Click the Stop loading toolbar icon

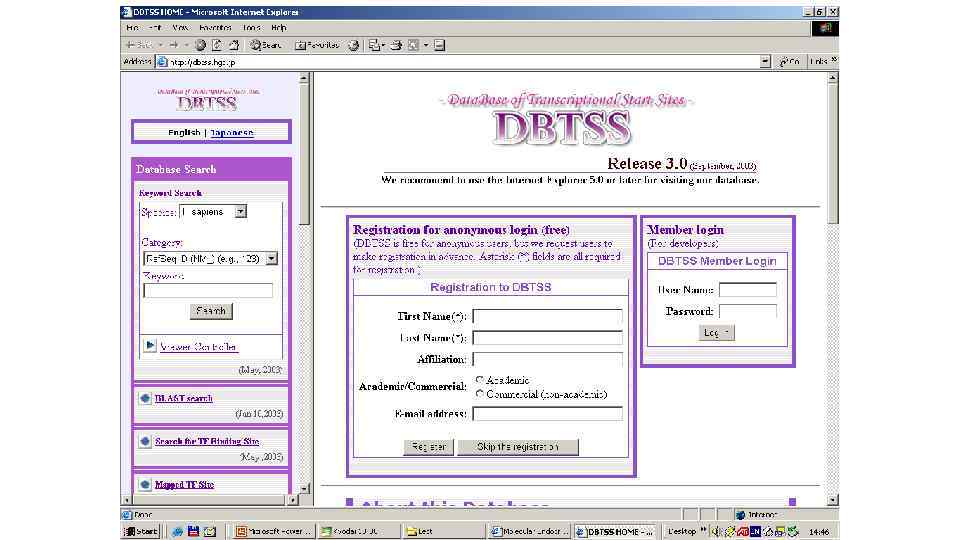(200, 45)
